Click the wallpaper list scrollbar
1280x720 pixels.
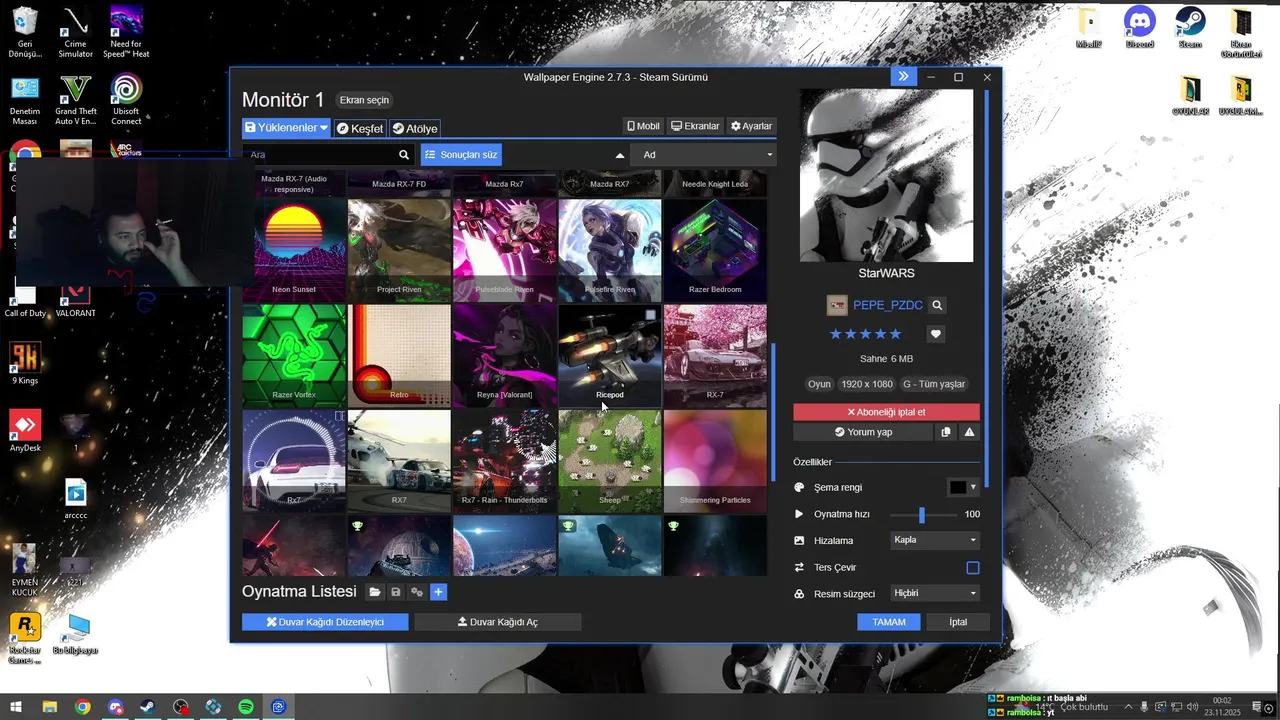773,410
